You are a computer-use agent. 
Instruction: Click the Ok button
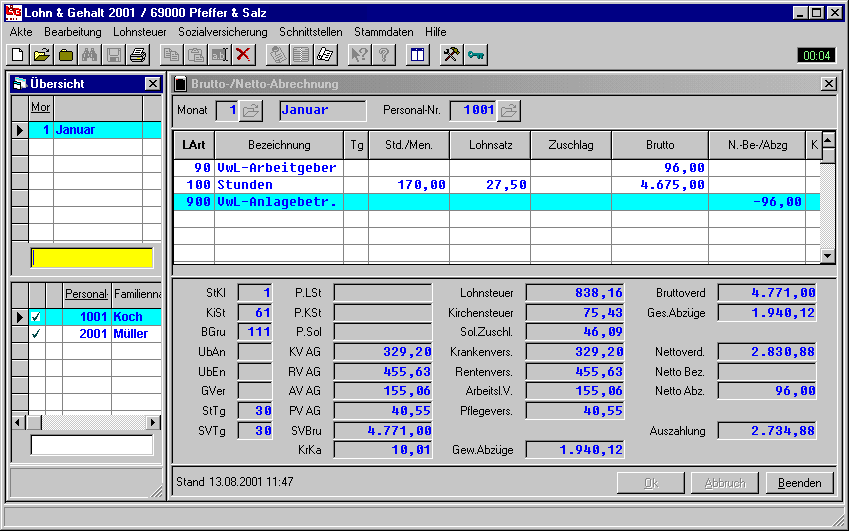click(650, 483)
